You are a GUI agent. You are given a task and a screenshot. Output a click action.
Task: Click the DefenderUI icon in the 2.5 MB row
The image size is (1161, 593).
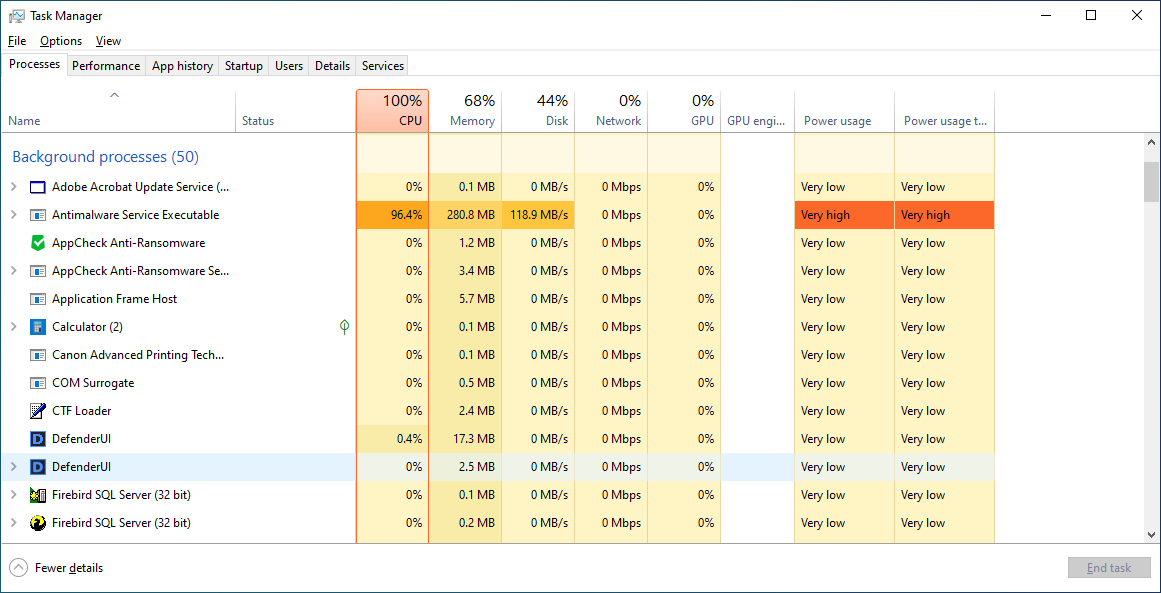[x=38, y=467]
